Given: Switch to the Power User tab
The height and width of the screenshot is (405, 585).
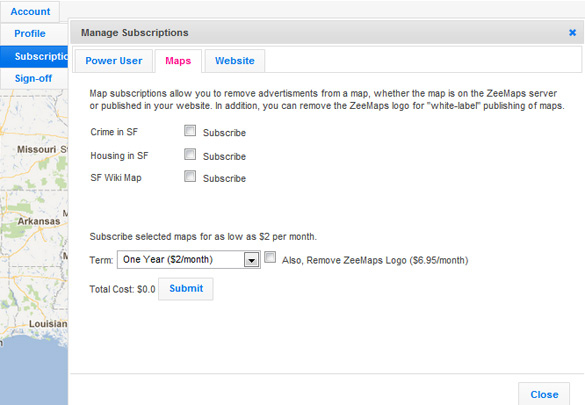Looking at the screenshot, I should [x=114, y=61].
